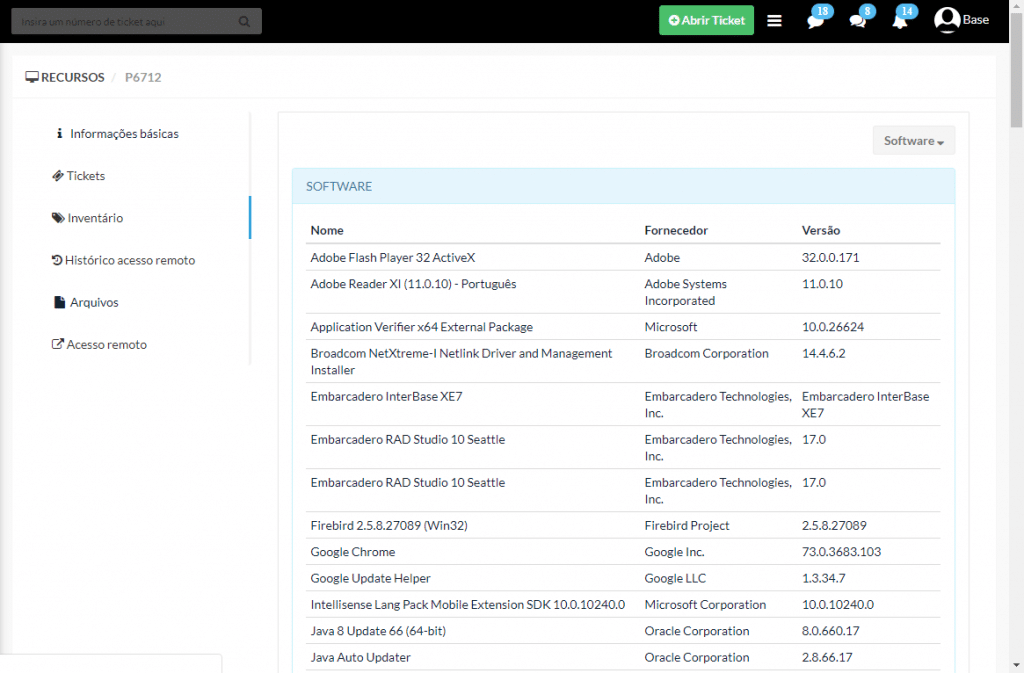Open conversations icon with 8 badge
This screenshot has width=1024, height=673.
pos(858,21)
